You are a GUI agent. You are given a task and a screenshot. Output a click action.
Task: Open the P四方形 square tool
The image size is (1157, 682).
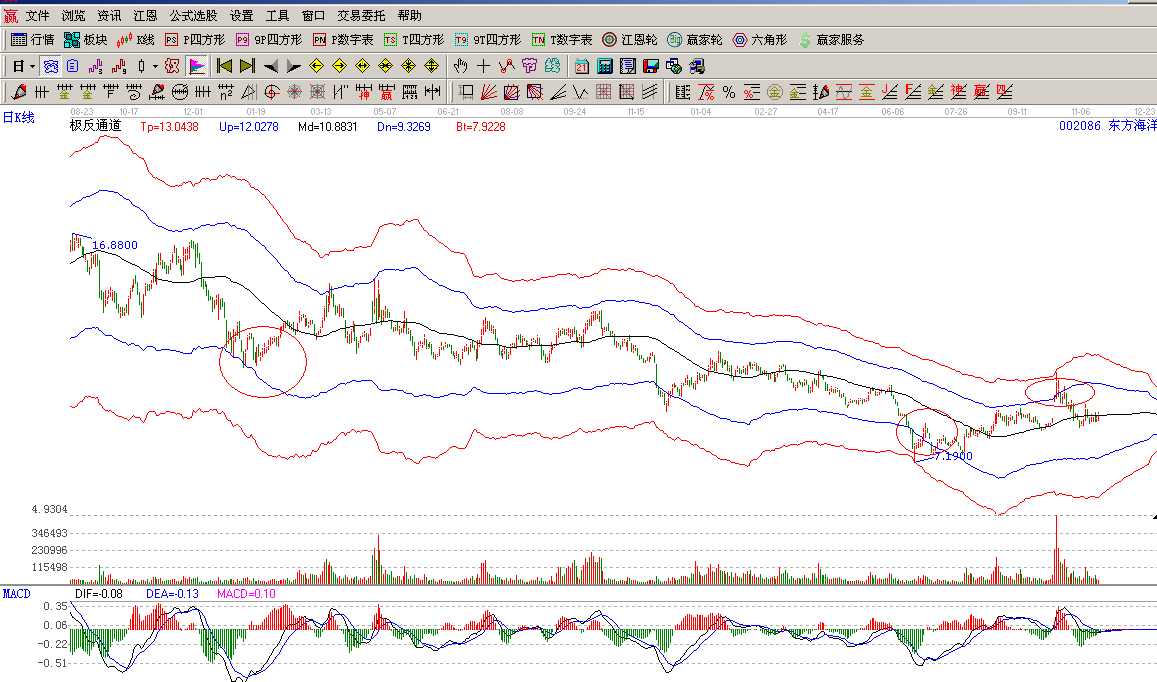tap(195, 40)
